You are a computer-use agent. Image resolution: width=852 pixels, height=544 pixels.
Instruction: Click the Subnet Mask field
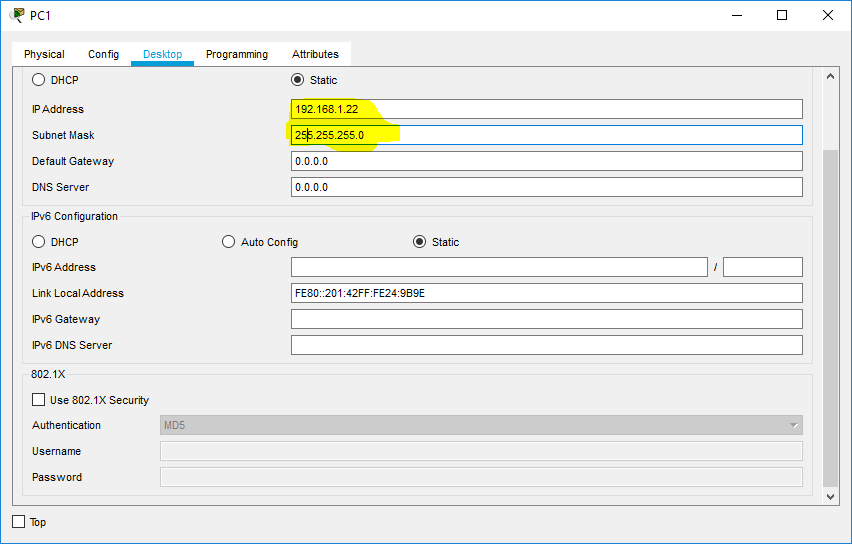546,135
